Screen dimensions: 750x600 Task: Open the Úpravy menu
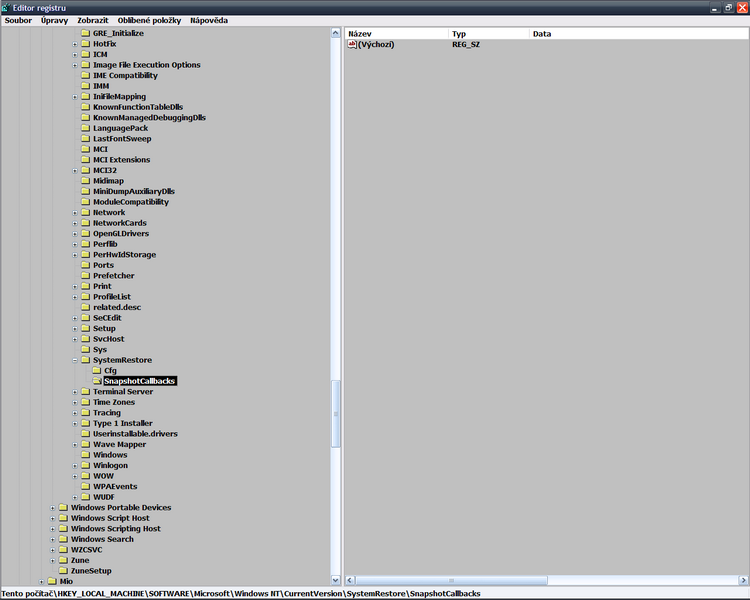pos(55,21)
